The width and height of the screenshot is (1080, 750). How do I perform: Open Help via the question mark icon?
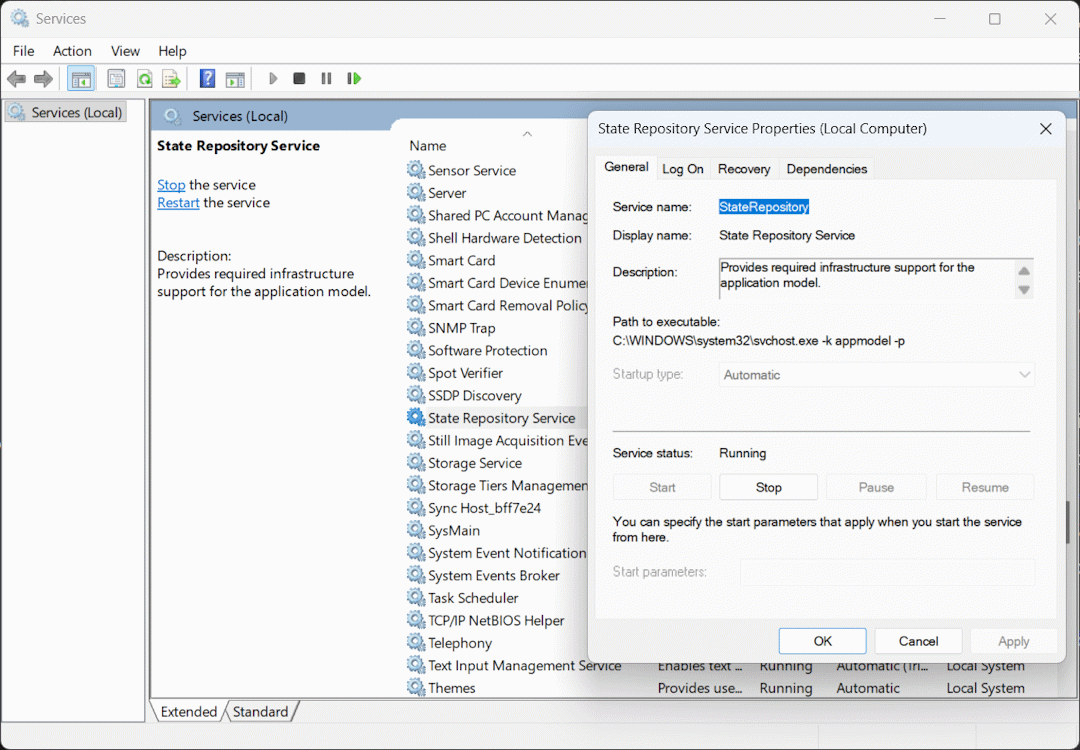point(207,79)
